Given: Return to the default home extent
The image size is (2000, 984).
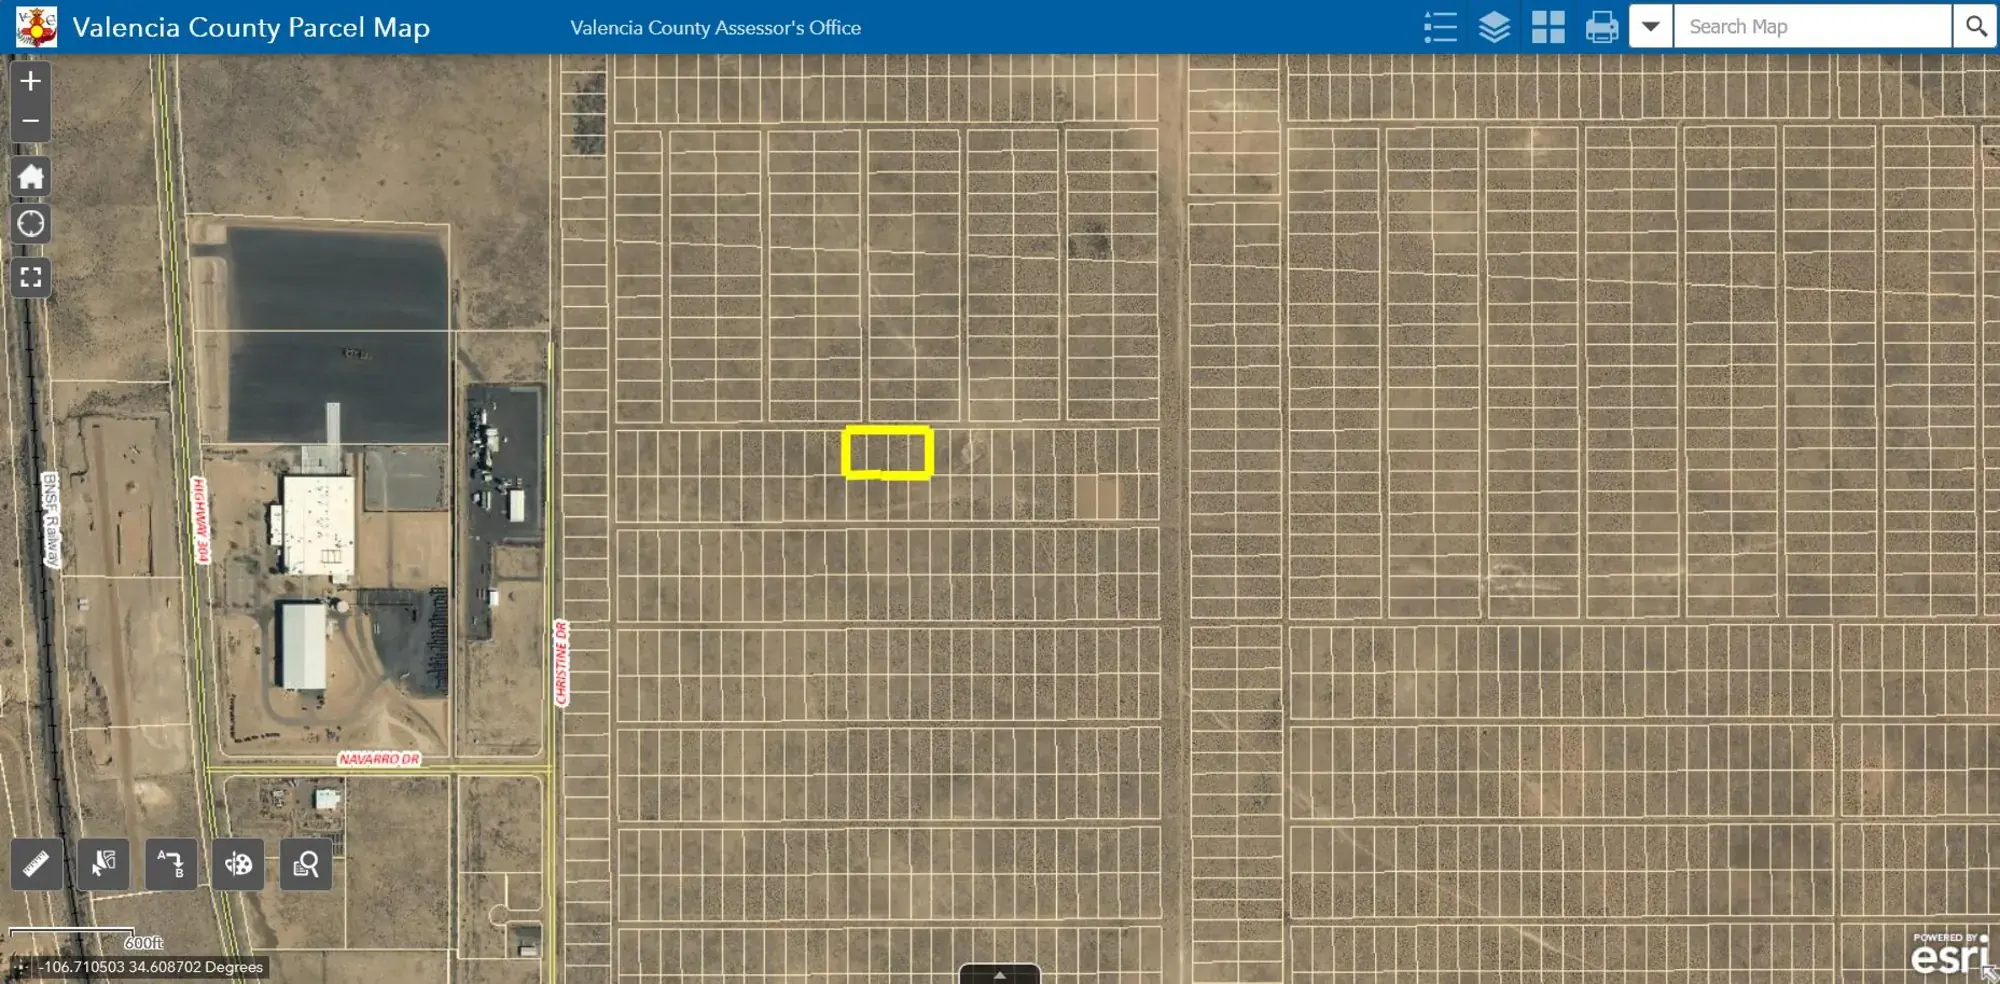Looking at the screenshot, I should pos(30,177).
